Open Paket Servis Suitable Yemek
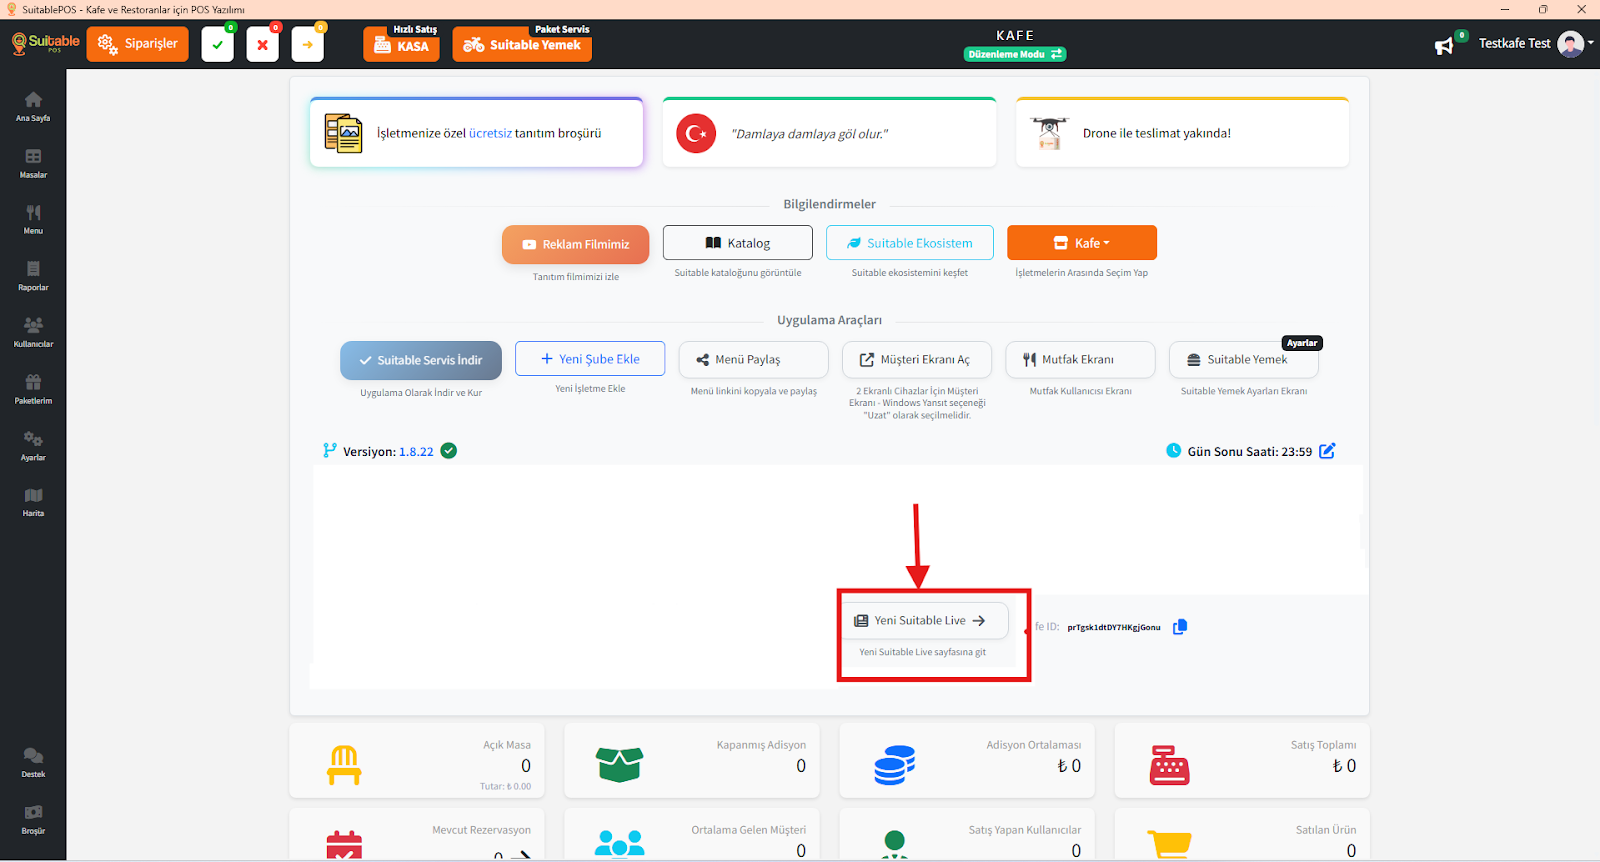This screenshot has height=862, width=1600. 522,44
